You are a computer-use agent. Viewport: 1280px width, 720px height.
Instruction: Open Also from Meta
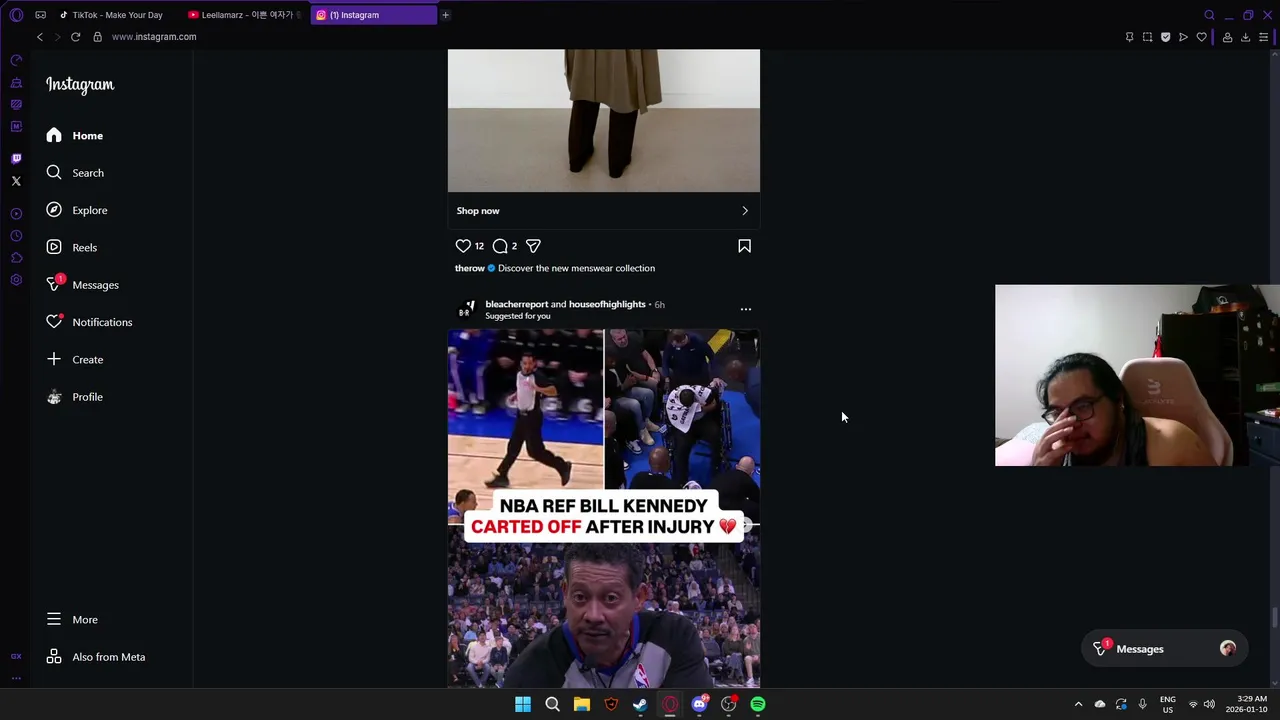pos(95,657)
